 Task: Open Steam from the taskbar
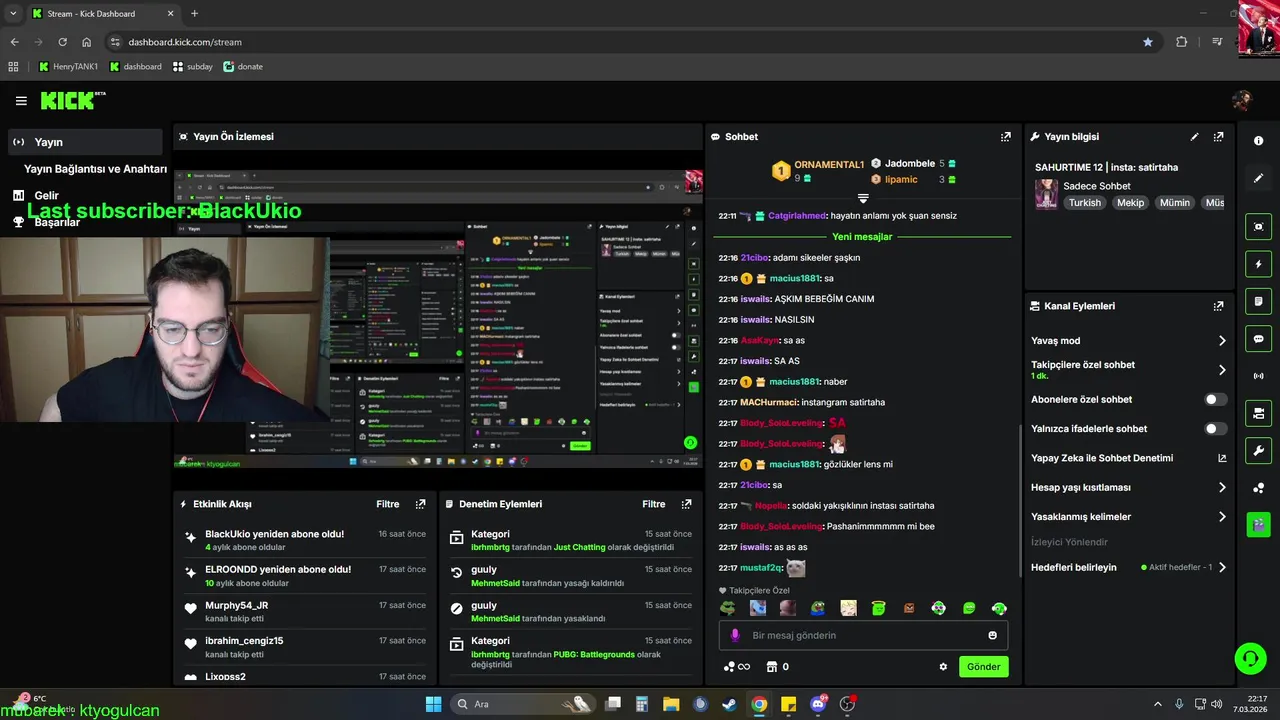tap(730, 704)
